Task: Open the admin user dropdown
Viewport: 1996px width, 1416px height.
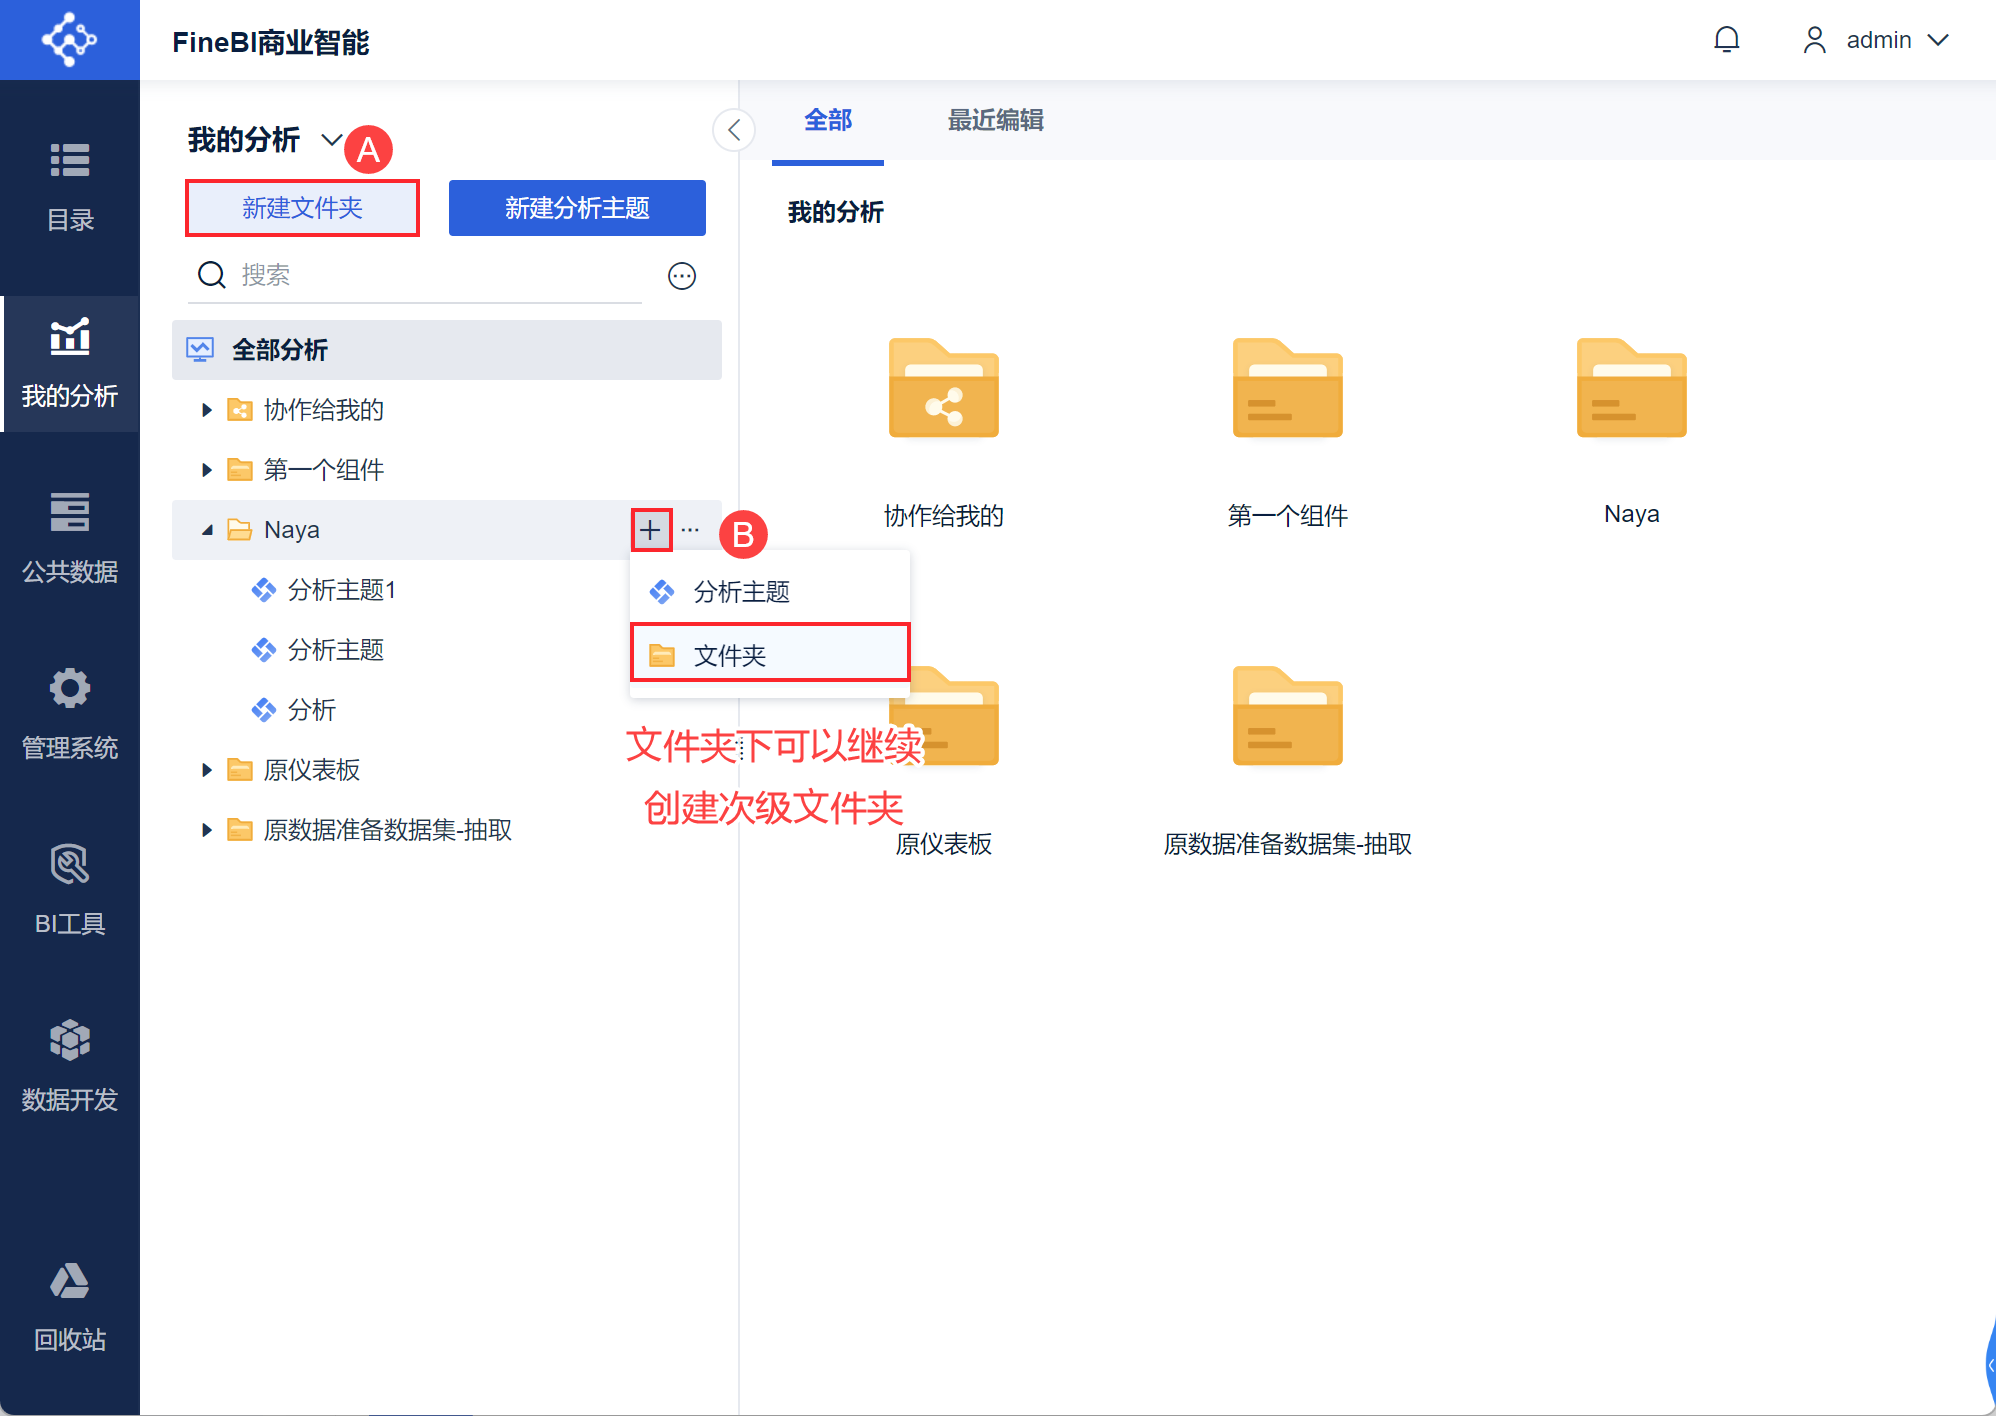Action: pyautogui.click(x=1876, y=40)
